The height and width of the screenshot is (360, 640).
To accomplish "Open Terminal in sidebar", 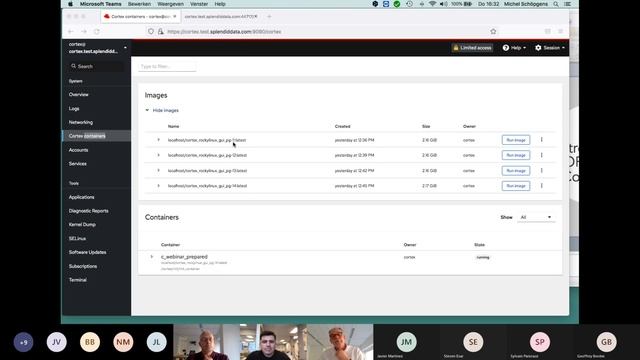I will coord(78,280).
